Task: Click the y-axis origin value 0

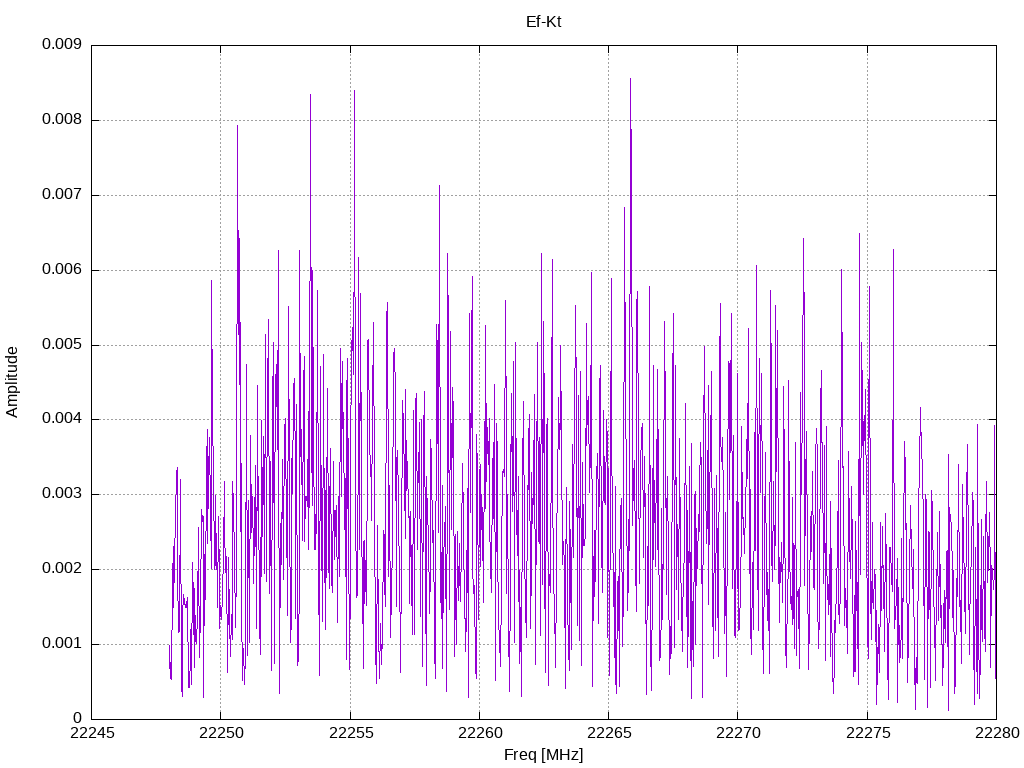Action: click(x=78, y=718)
